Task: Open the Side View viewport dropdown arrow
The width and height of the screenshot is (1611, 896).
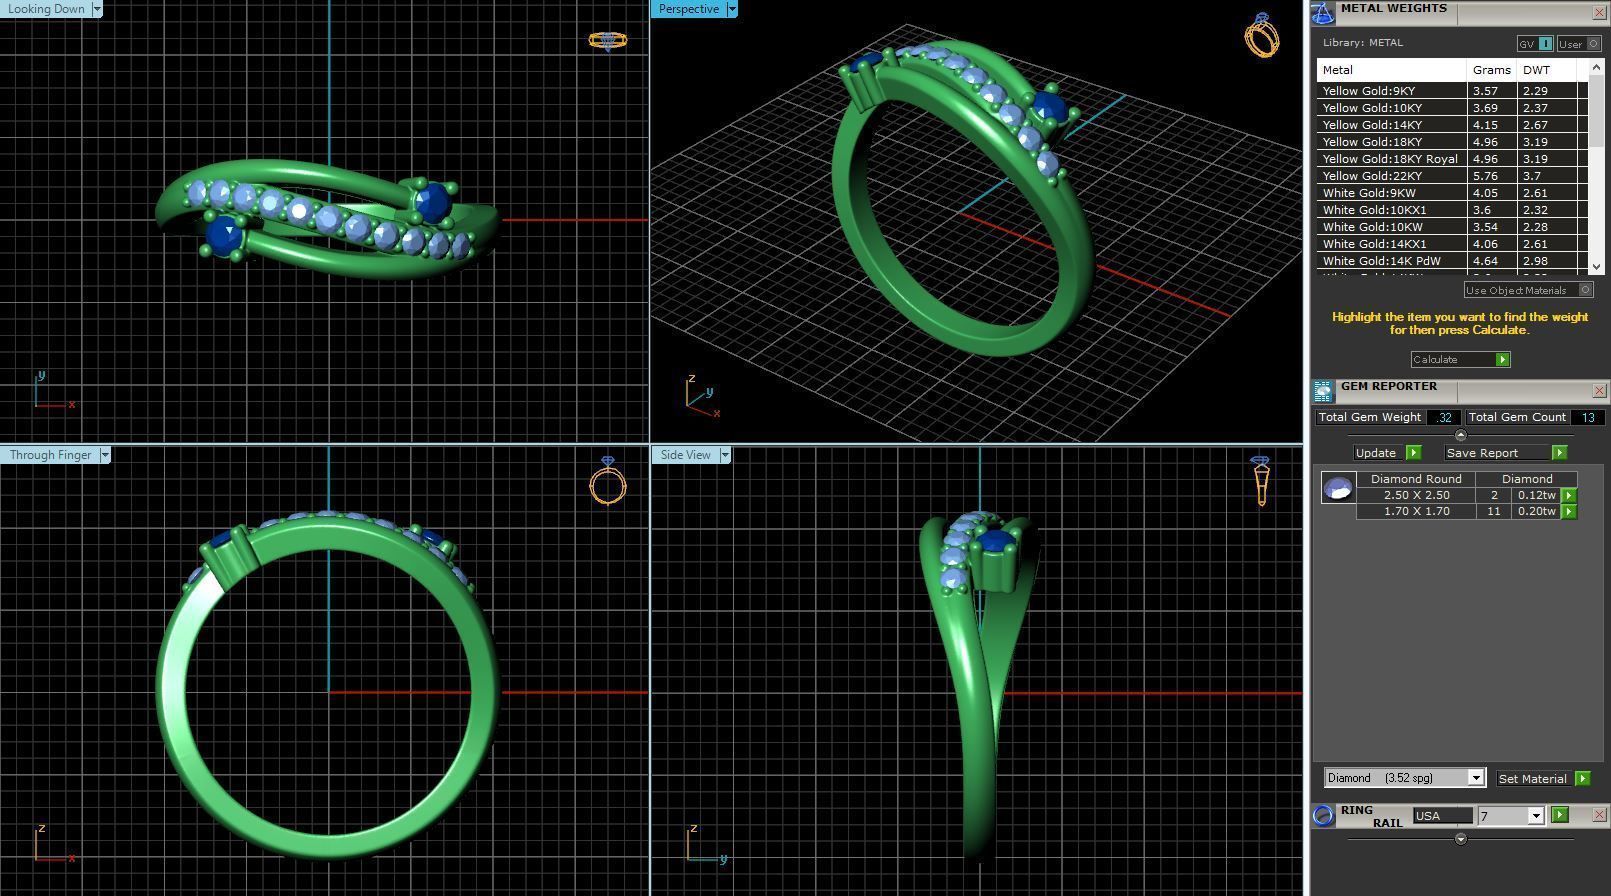Action: 725,455
